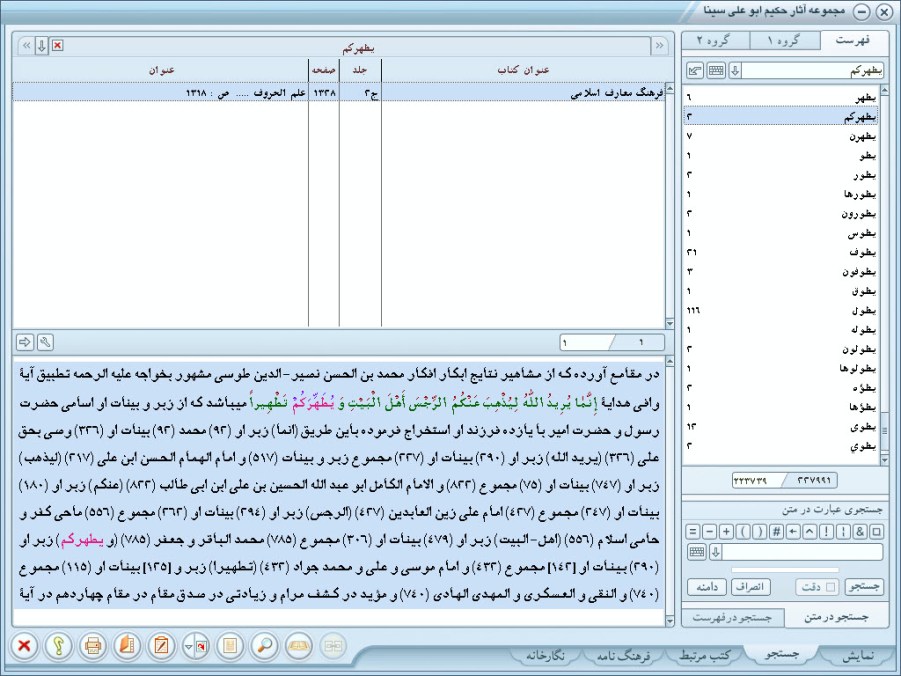Viewport: 901px width, 676px height.
Task: Open the search history dropdown arrow in text search
Action: [x=715, y=552]
